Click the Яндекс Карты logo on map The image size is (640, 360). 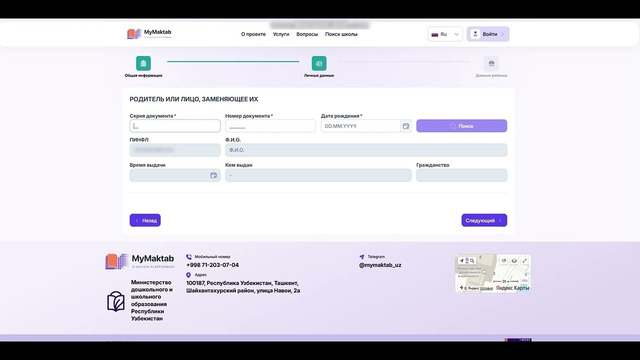click(512, 288)
